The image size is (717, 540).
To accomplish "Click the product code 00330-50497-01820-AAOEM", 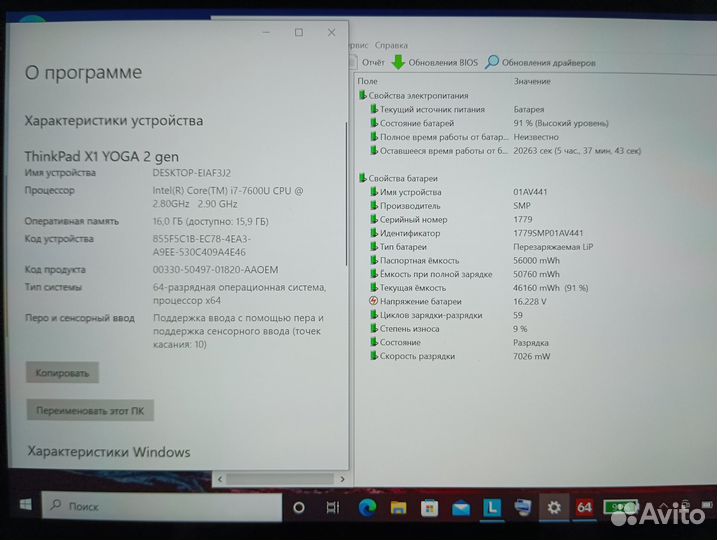I will (x=215, y=270).
